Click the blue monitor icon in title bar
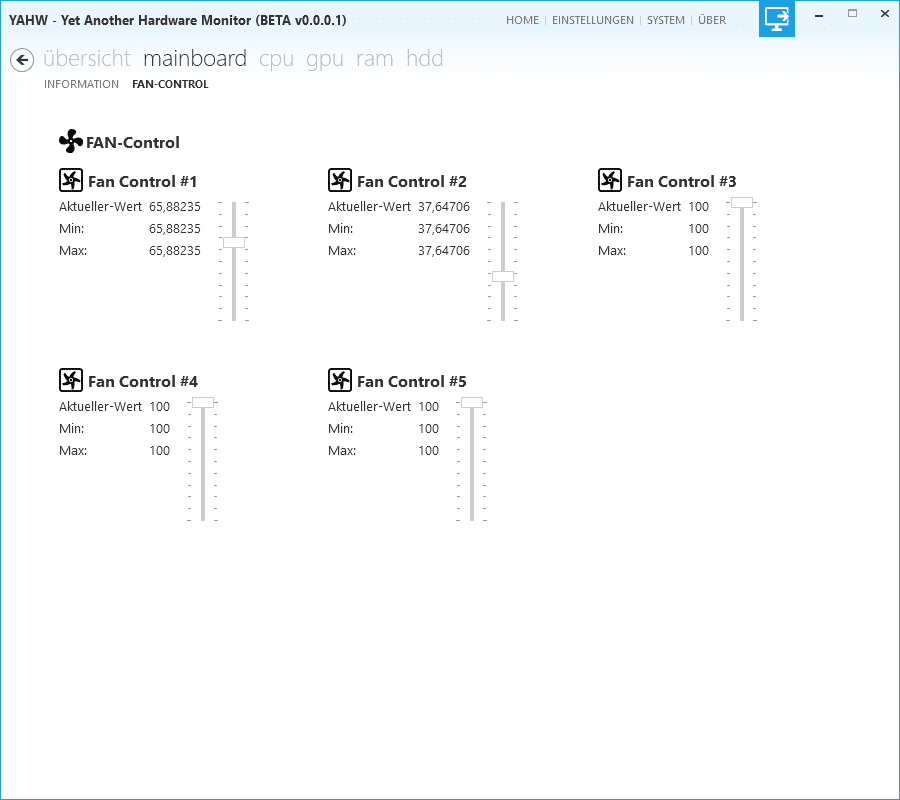The width and height of the screenshot is (900, 800). pos(777,19)
